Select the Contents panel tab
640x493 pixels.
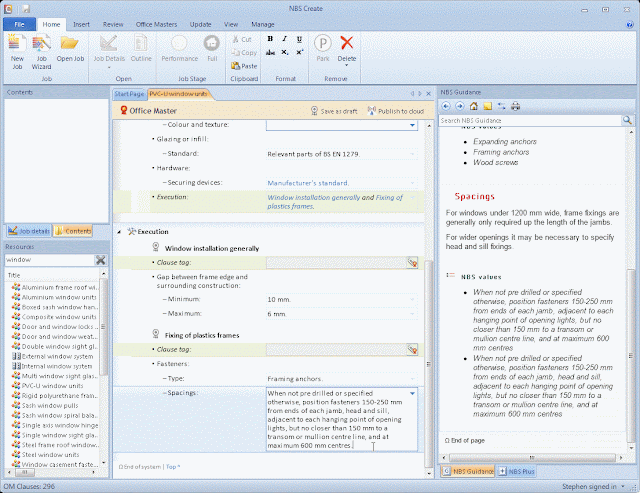73,231
